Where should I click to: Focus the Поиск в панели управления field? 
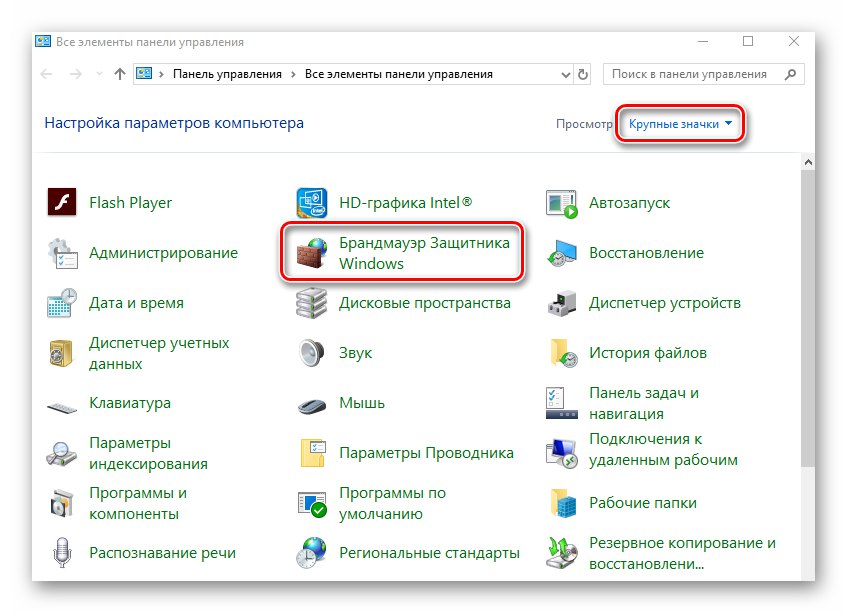tap(703, 75)
